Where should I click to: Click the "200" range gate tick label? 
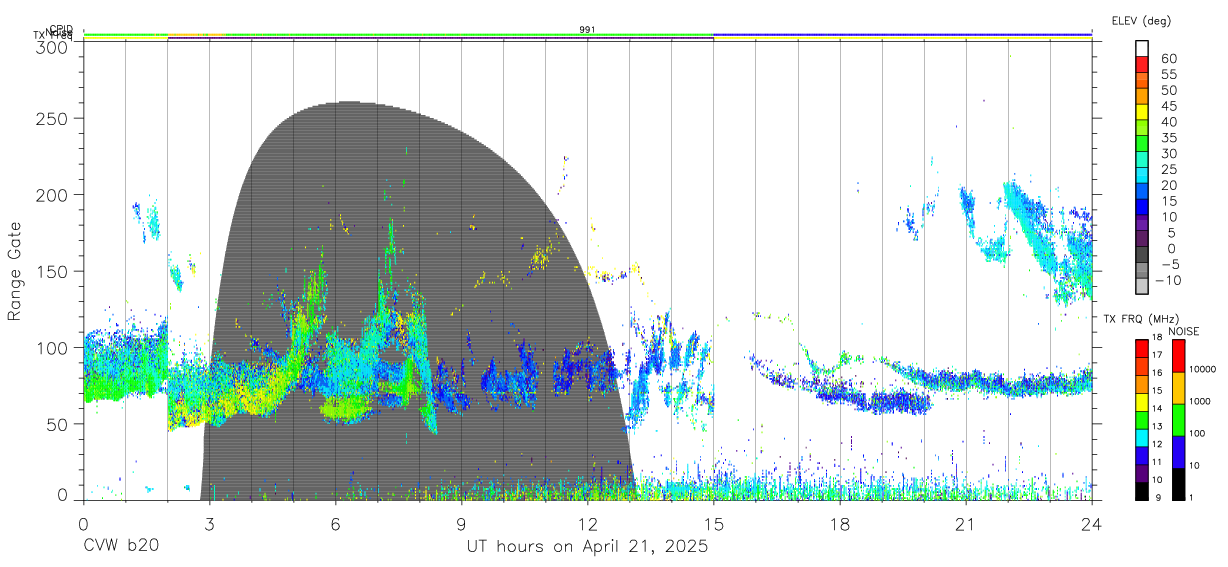pos(50,194)
